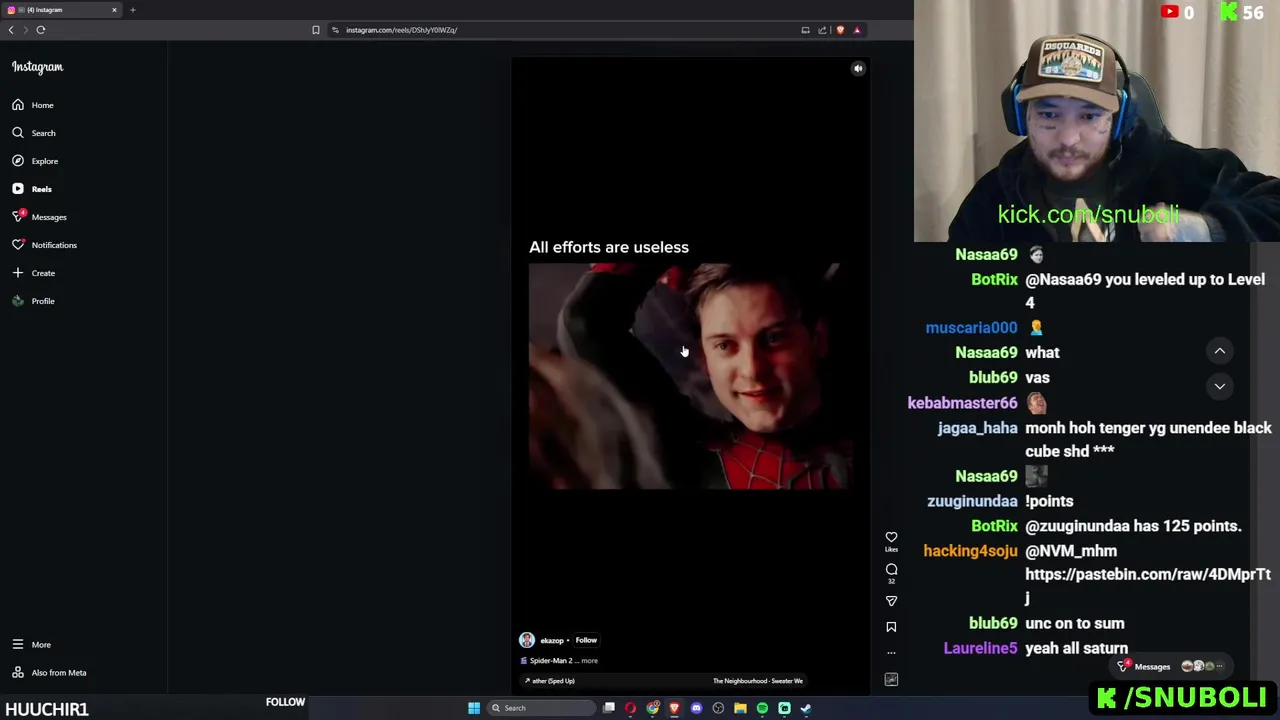Pause the Spider-Man reel video
Screen dimensions: 1280x720
tap(690, 376)
